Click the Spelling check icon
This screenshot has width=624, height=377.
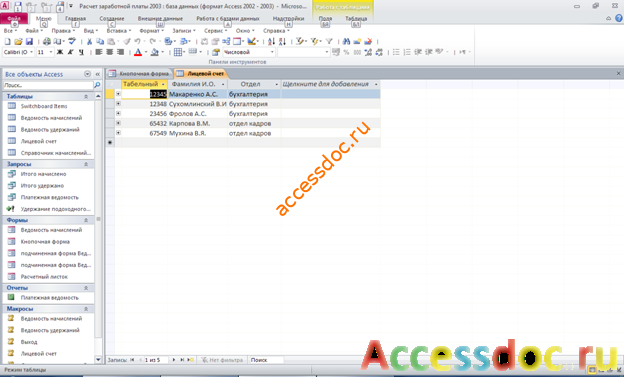coord(72,41)
